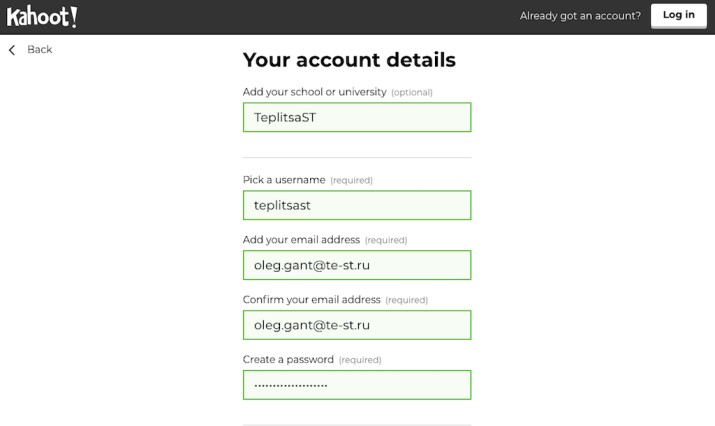
Task: Click "(required)" hint next to Create a password
Action: (360, 361)
